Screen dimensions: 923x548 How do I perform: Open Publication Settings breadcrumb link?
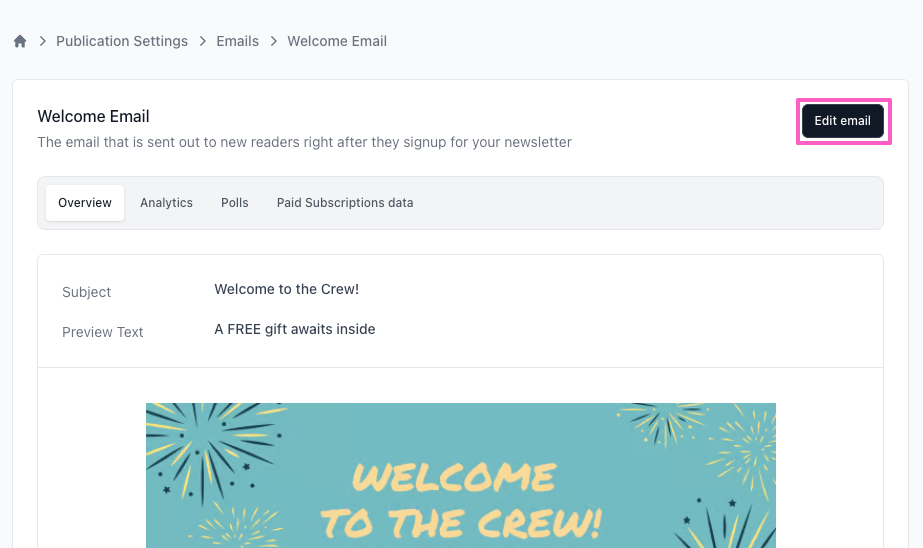(122, 42)
